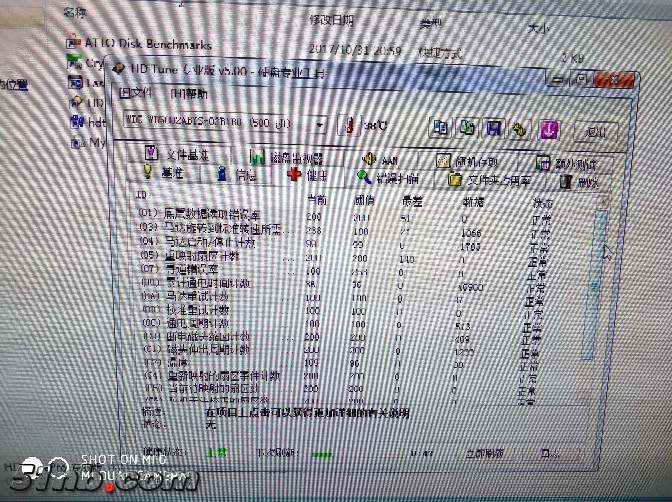Click the 类型 column header in Explorer
Image resolution: width=672 pixels, height=502 pixels.
(430, 24)
